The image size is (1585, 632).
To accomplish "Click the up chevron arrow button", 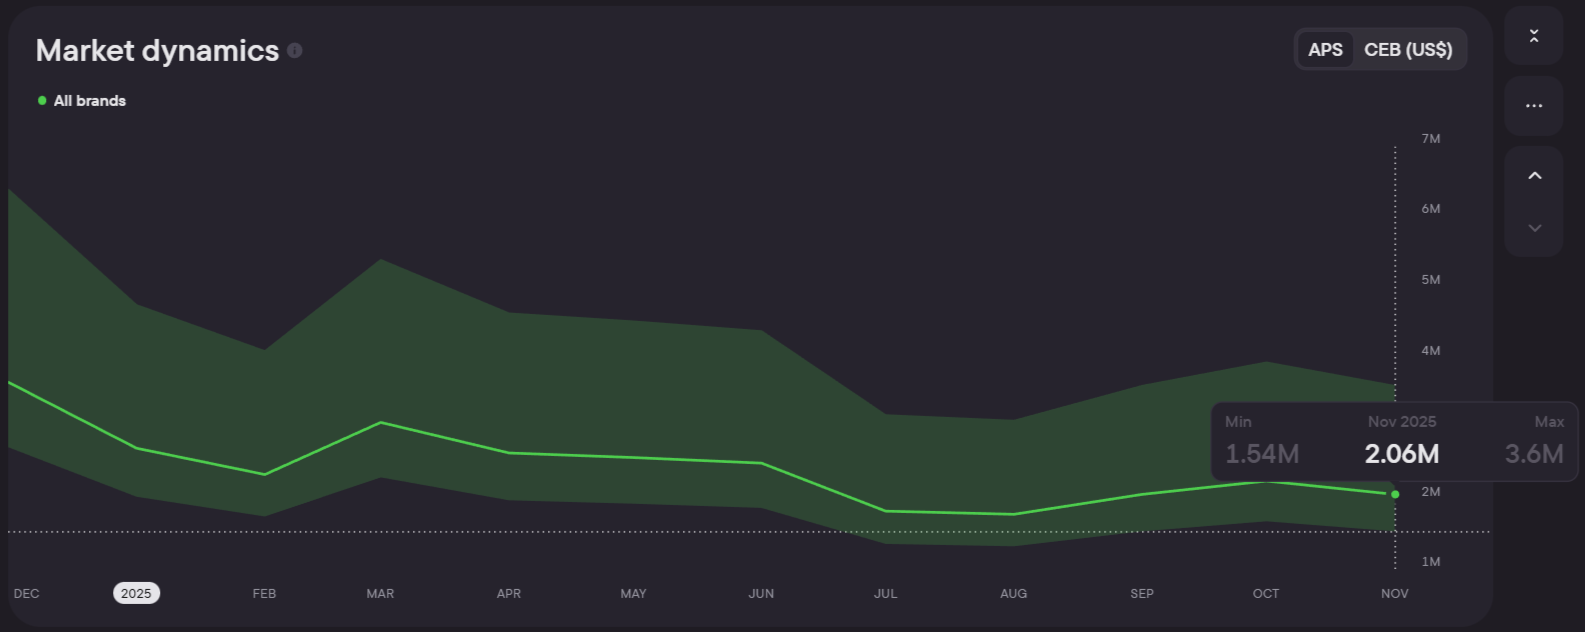I will (1534, 176).
